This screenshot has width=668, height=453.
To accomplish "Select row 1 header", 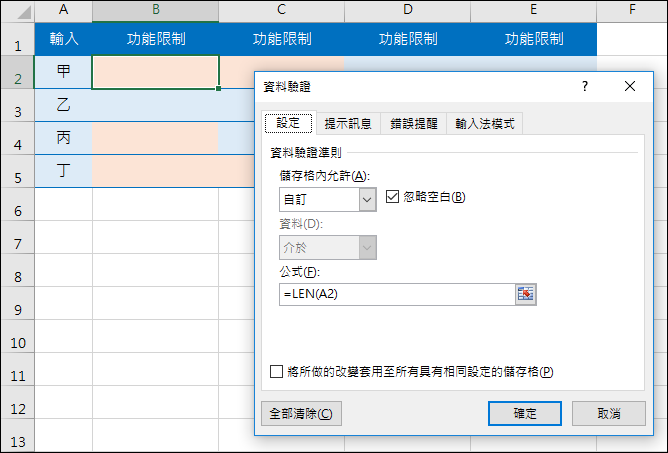I will point(17,39).
